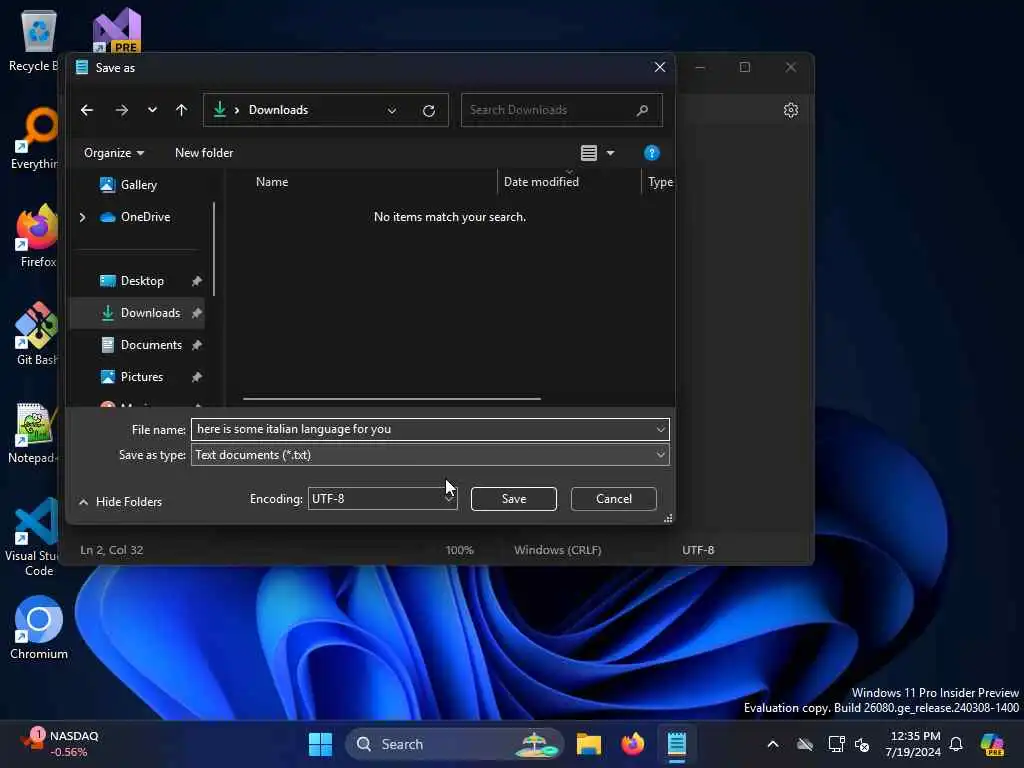Create a New folder
The image size is (1024, 768).
point(204,153)
